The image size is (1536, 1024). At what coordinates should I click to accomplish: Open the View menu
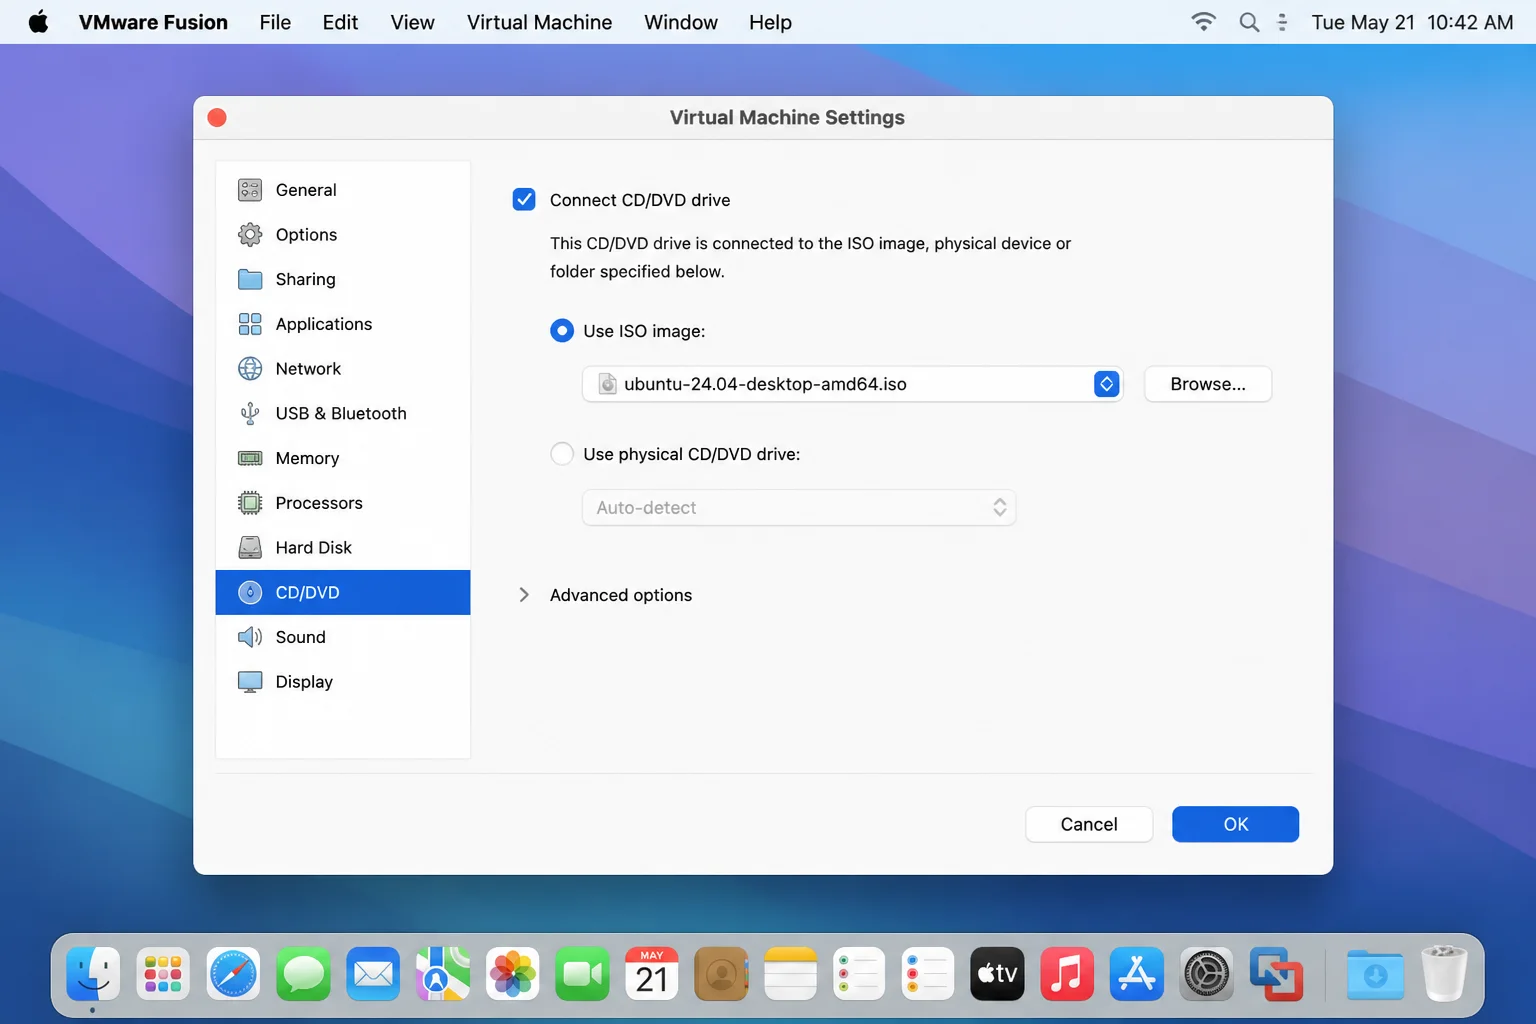pos(412,22)
